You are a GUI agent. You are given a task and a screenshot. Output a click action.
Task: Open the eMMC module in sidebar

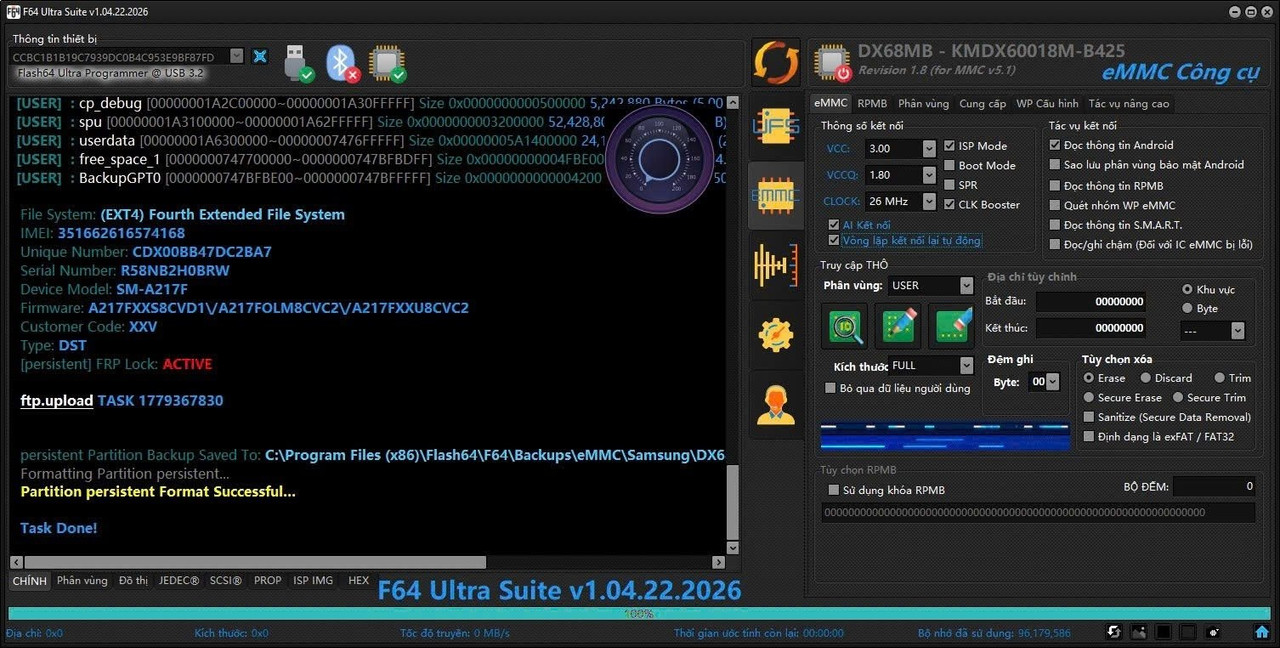click(x=776, y=196)
